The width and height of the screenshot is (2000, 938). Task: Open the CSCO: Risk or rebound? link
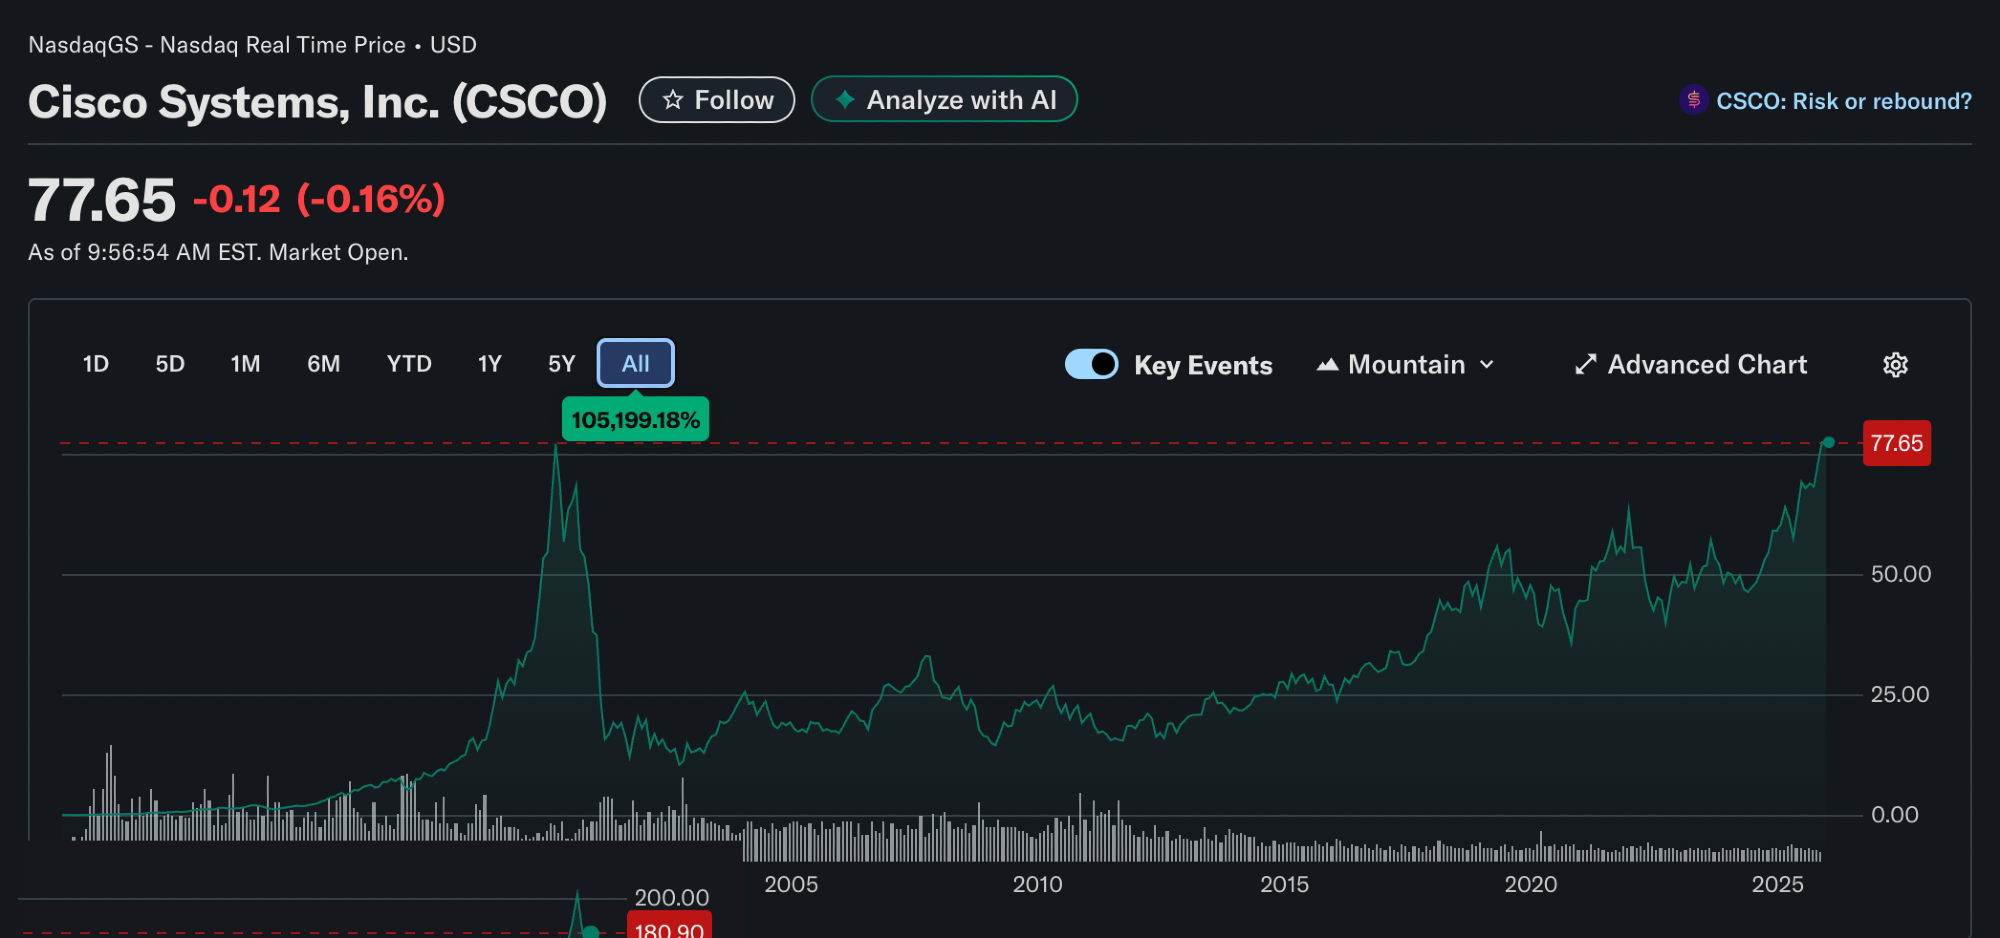click(x=1843, y=101)
